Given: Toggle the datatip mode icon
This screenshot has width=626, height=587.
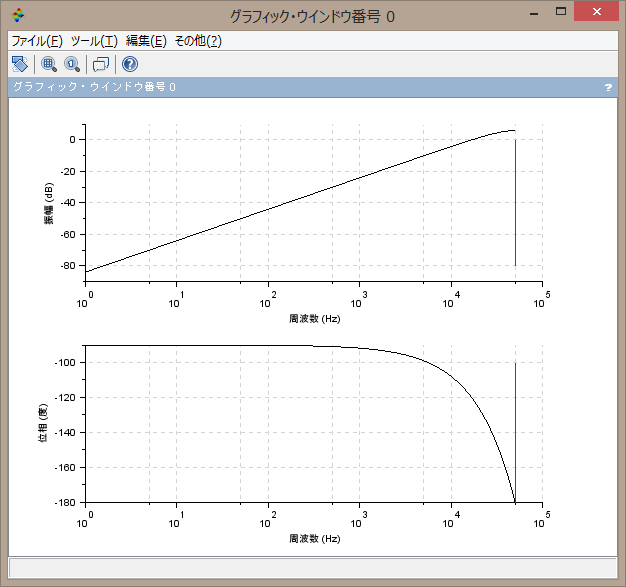Looking at the screenshot, I should pos(100,64).
